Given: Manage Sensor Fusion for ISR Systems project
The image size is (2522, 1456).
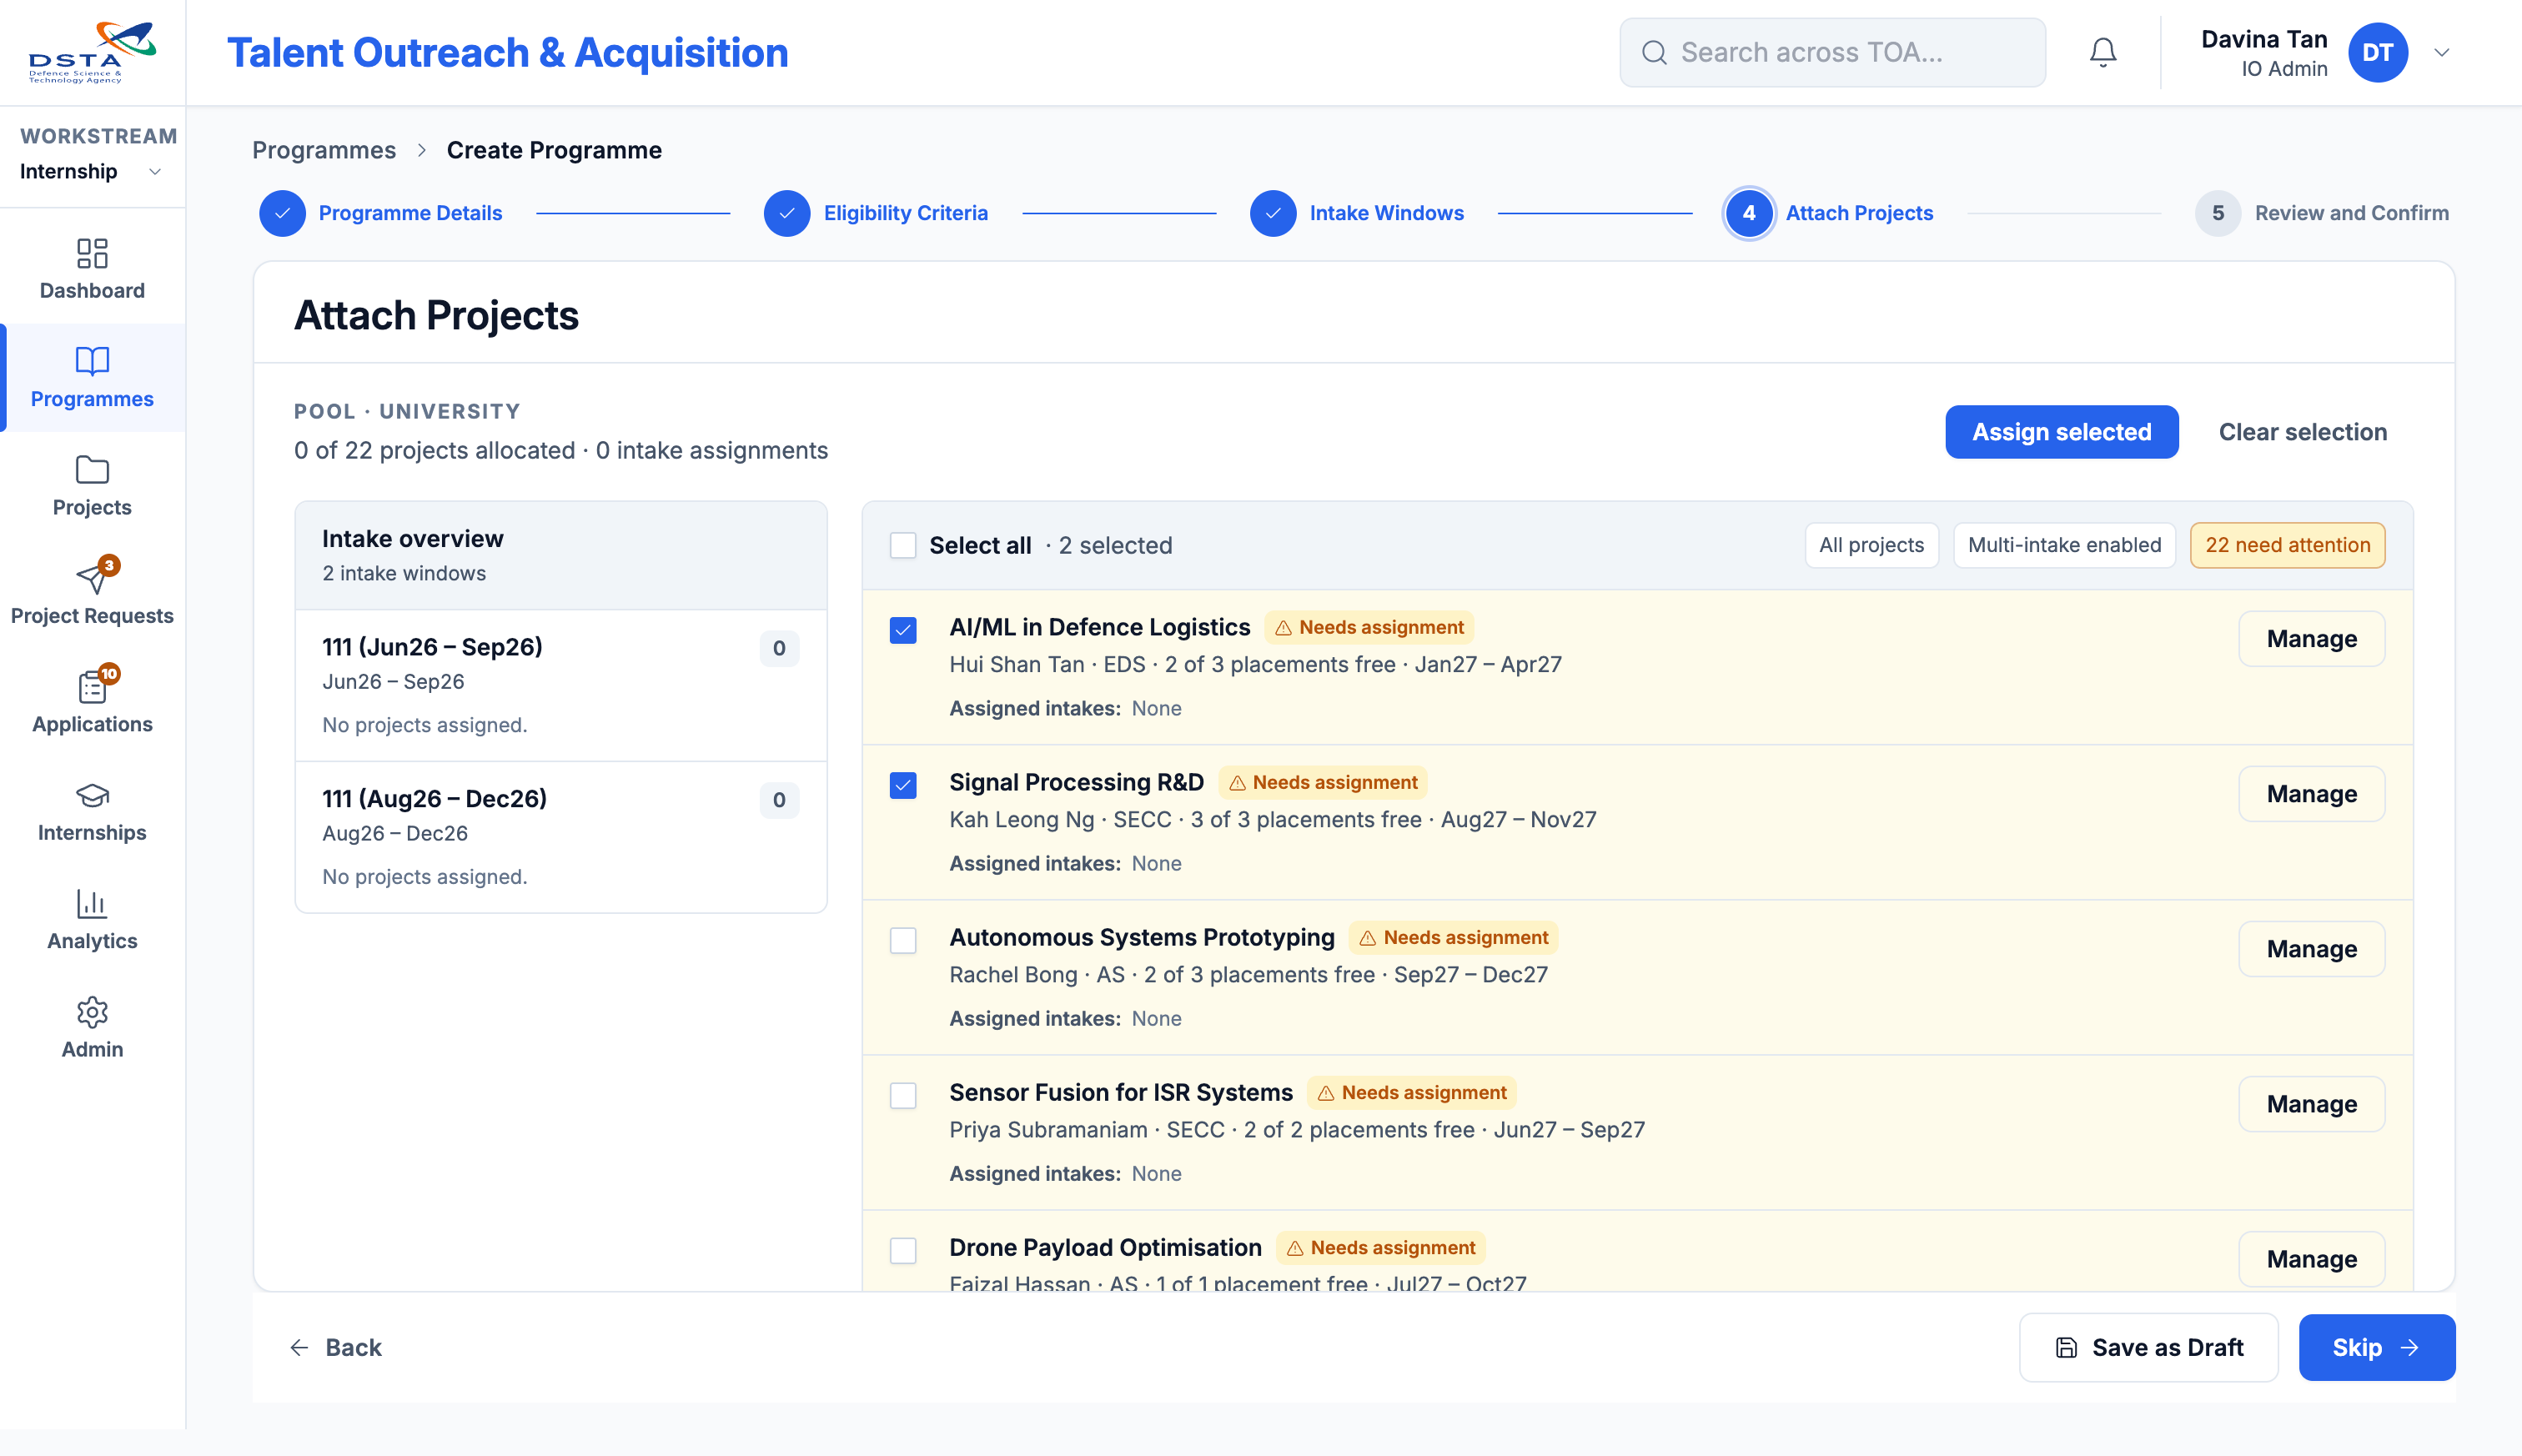Looking at the screenshot, I should [2311, 1104].
